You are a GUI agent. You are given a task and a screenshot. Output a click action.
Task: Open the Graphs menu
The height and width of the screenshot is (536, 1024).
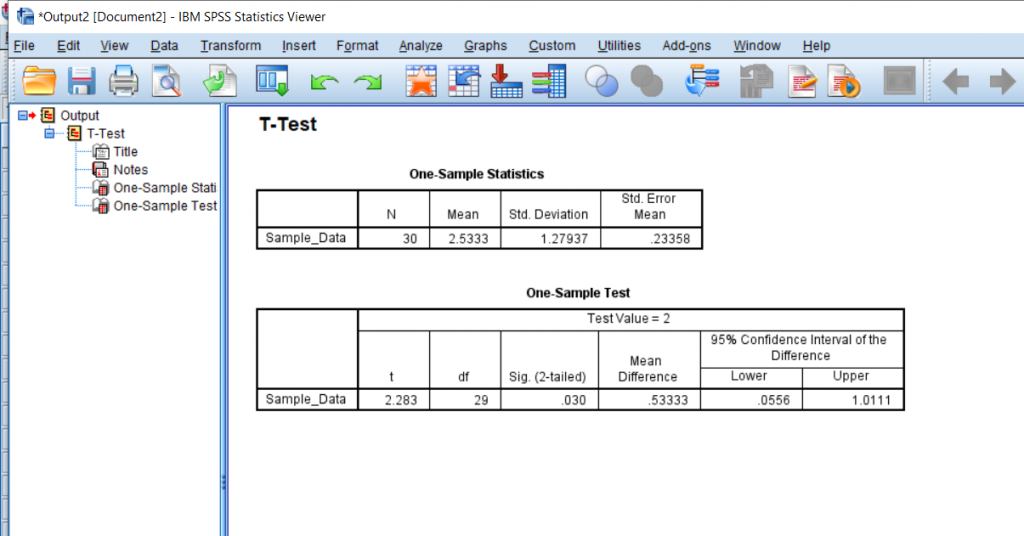pos(485,46)
